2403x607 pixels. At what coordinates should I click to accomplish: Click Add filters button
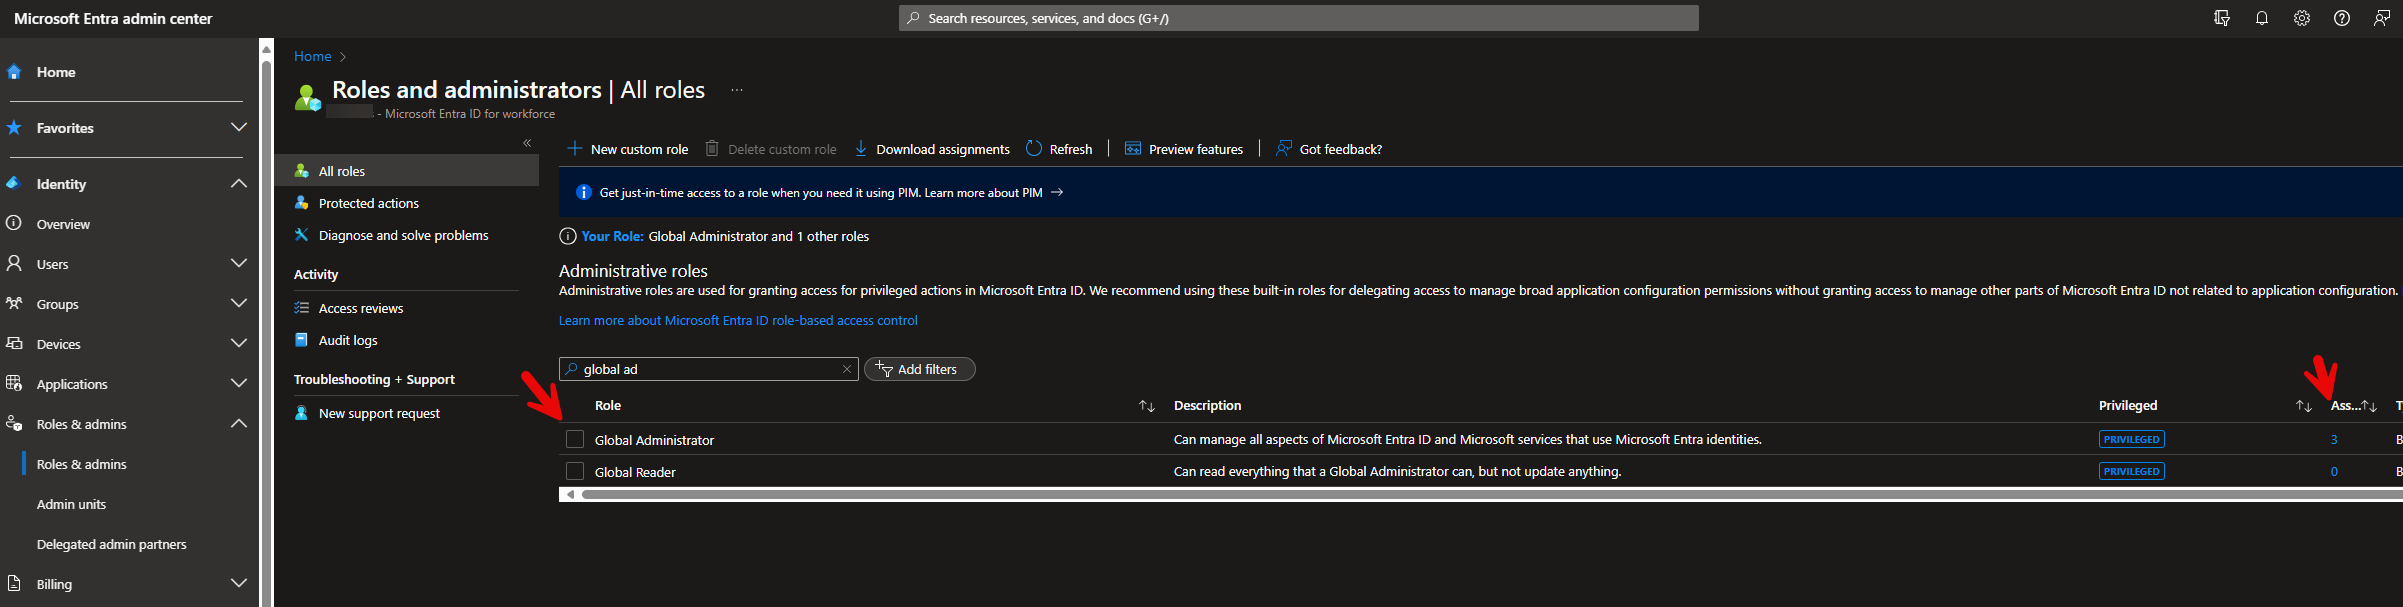919,369
